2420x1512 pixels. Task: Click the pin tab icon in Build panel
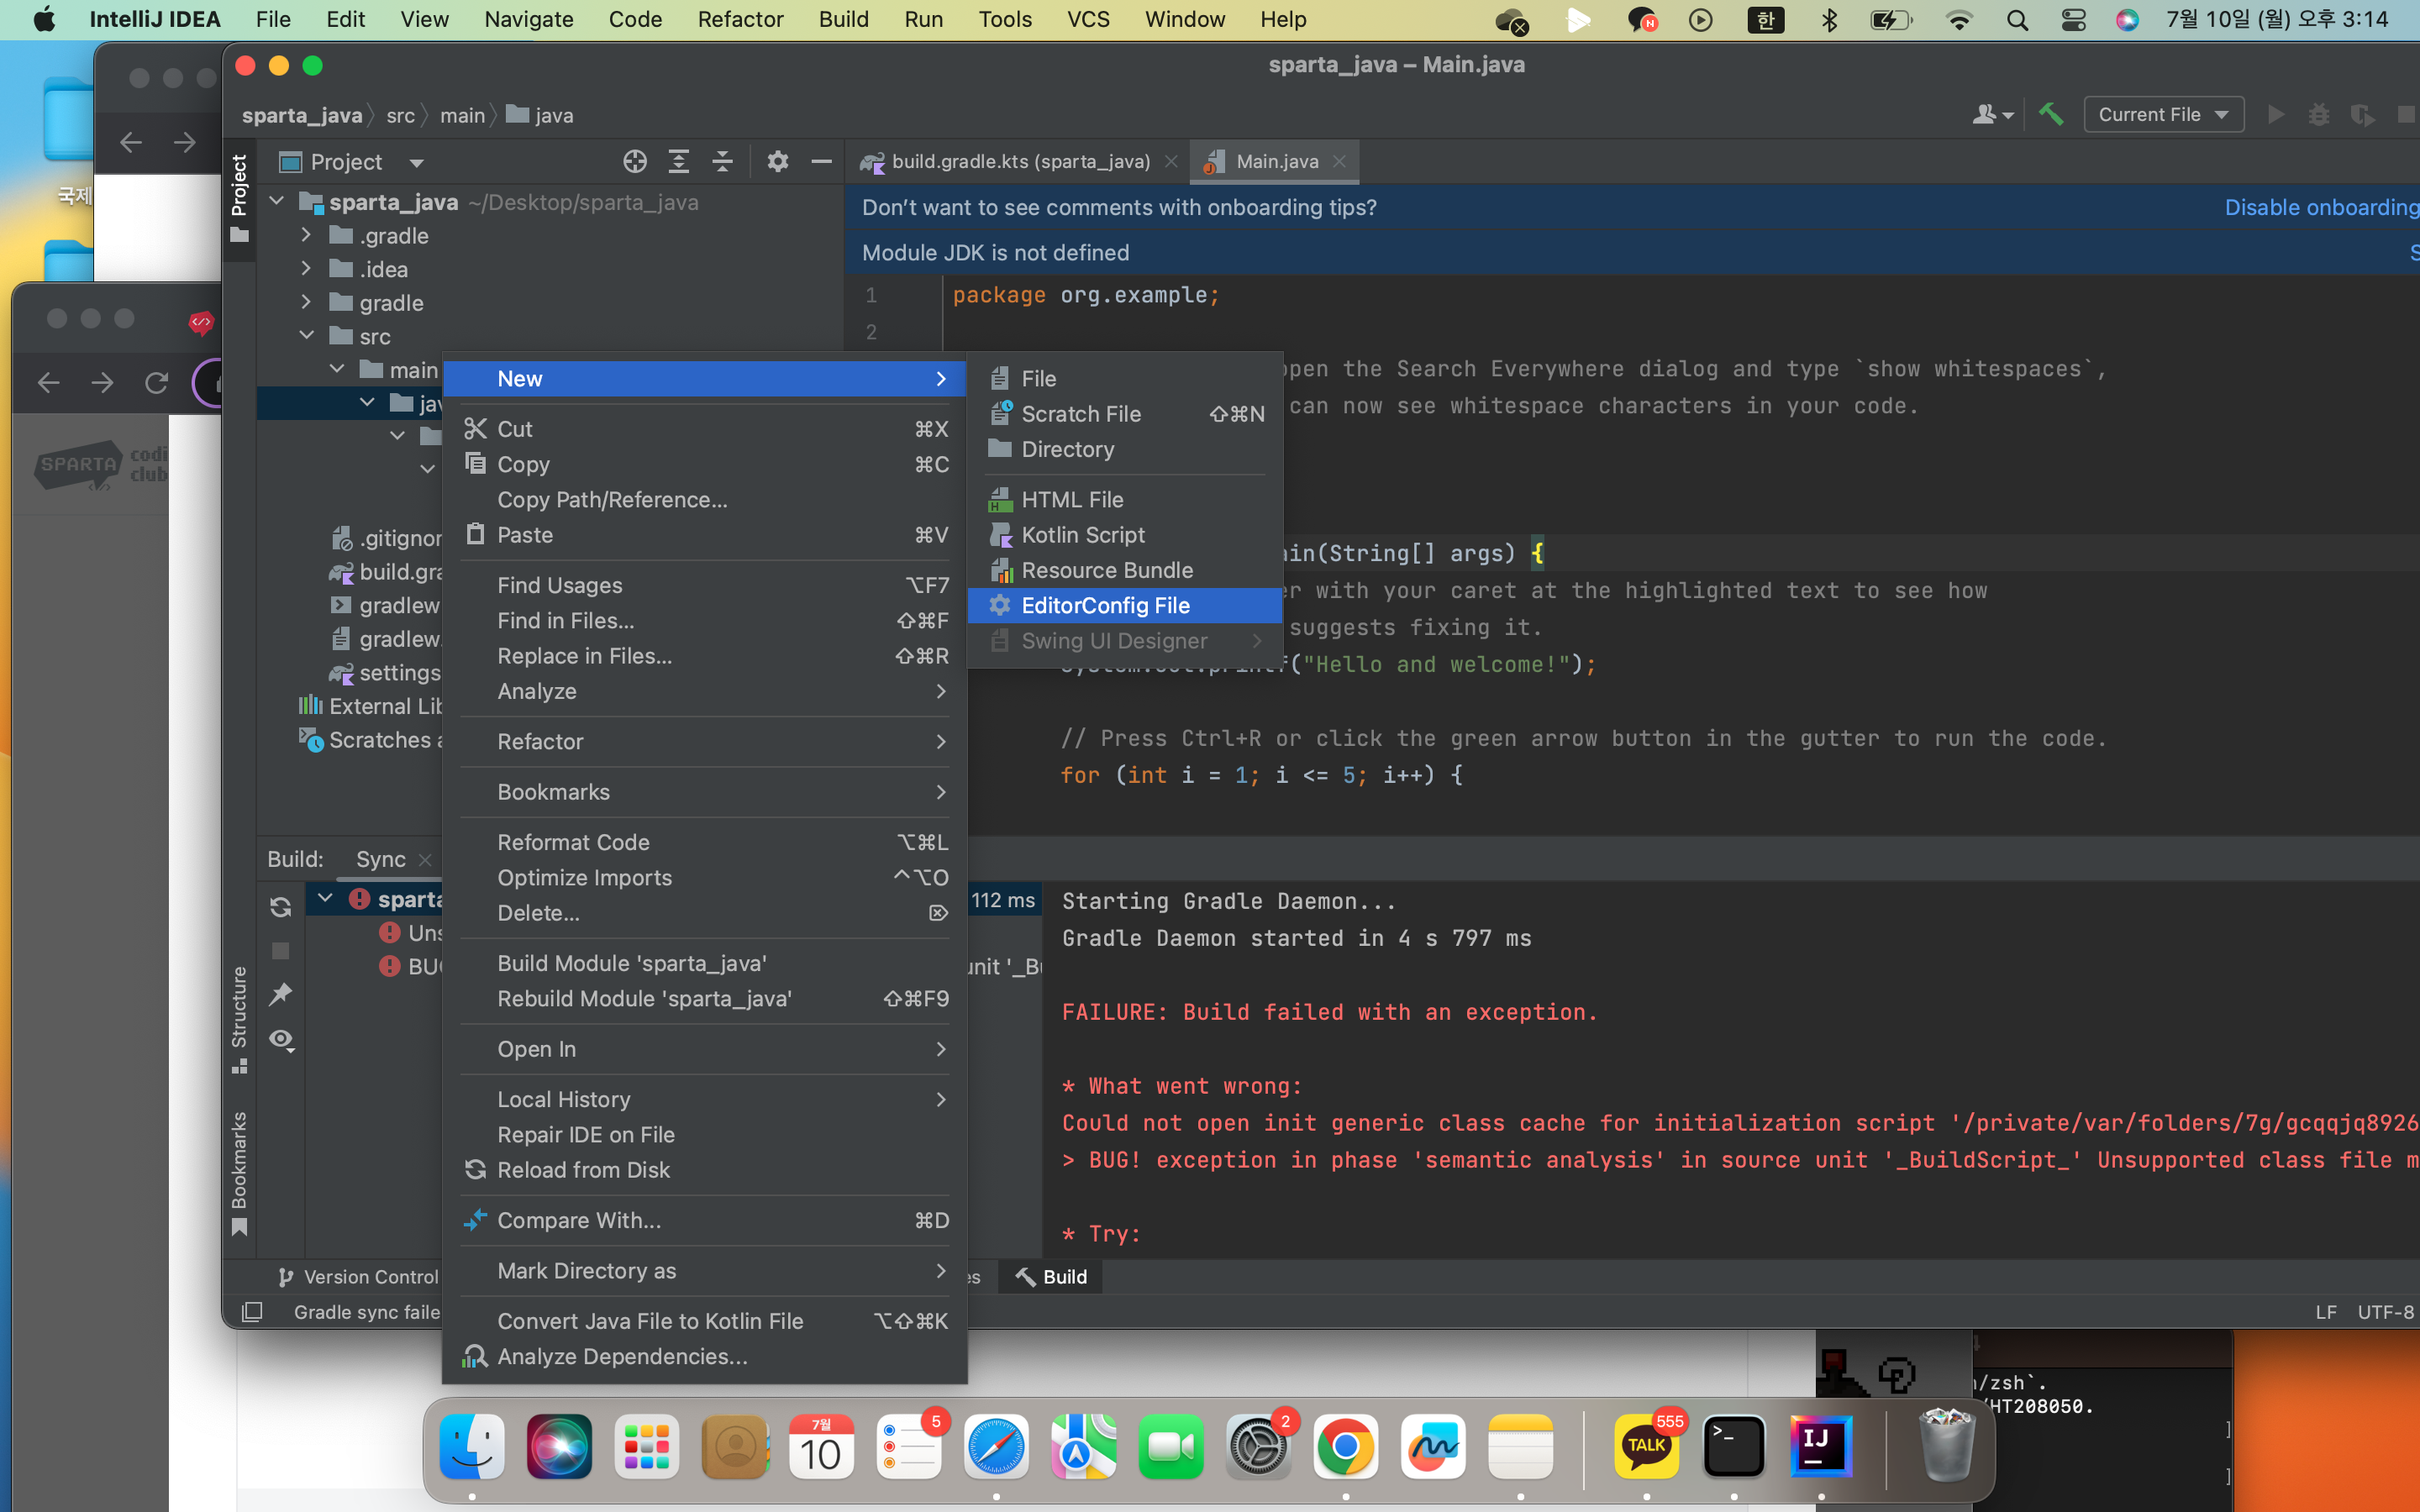point(281,994)
